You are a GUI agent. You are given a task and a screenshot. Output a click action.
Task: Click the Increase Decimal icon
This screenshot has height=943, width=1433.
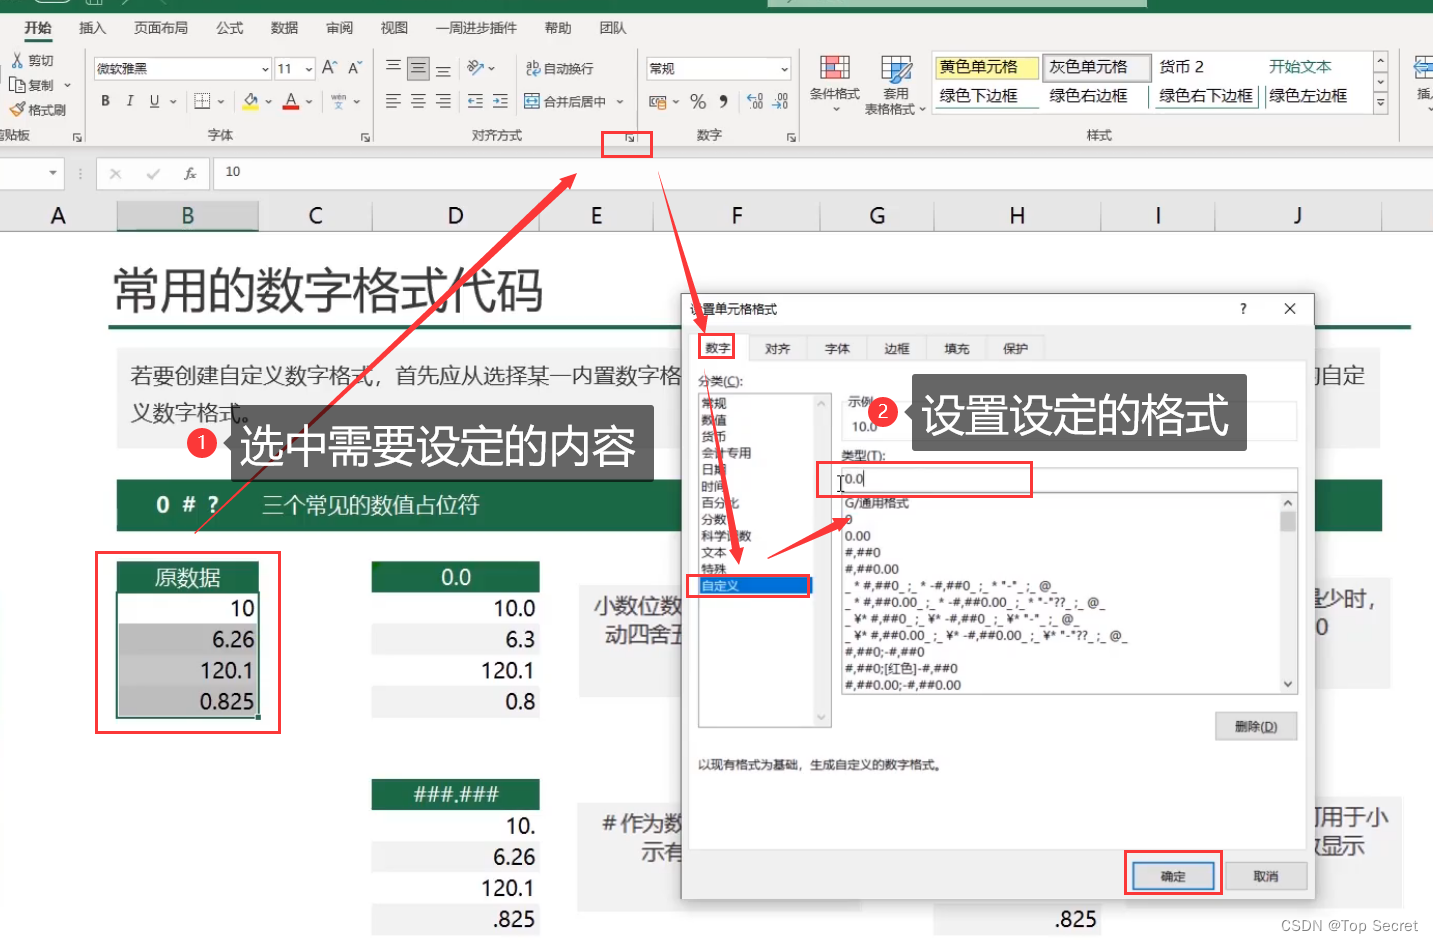[755, 101]
